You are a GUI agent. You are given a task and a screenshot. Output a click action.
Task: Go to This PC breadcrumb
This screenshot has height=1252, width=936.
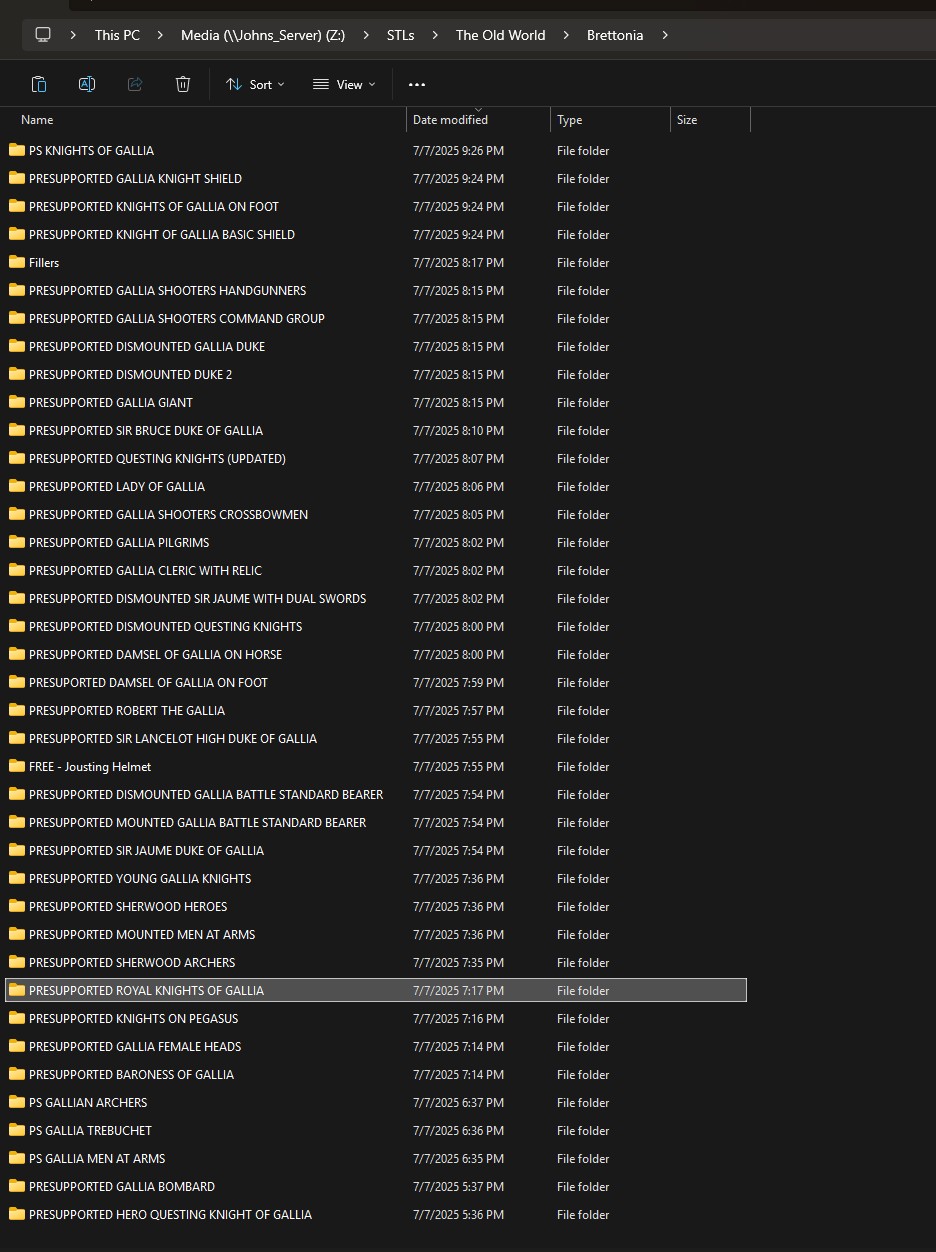[117, 35]
